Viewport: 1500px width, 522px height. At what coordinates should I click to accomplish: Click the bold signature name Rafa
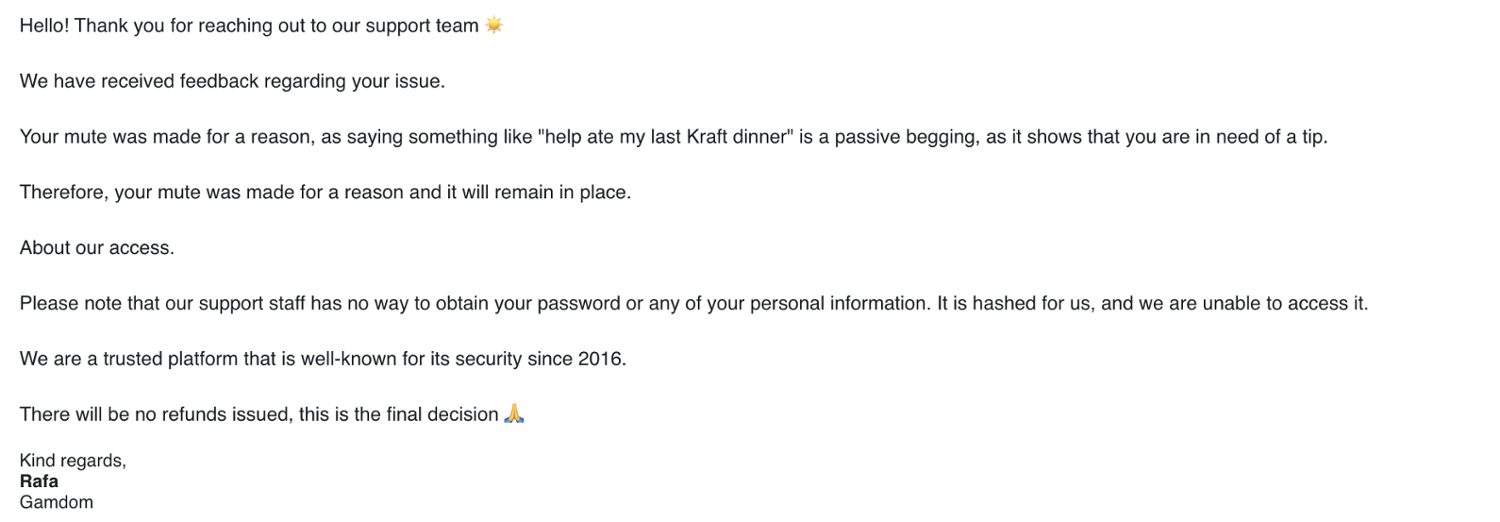coord(39,481)
